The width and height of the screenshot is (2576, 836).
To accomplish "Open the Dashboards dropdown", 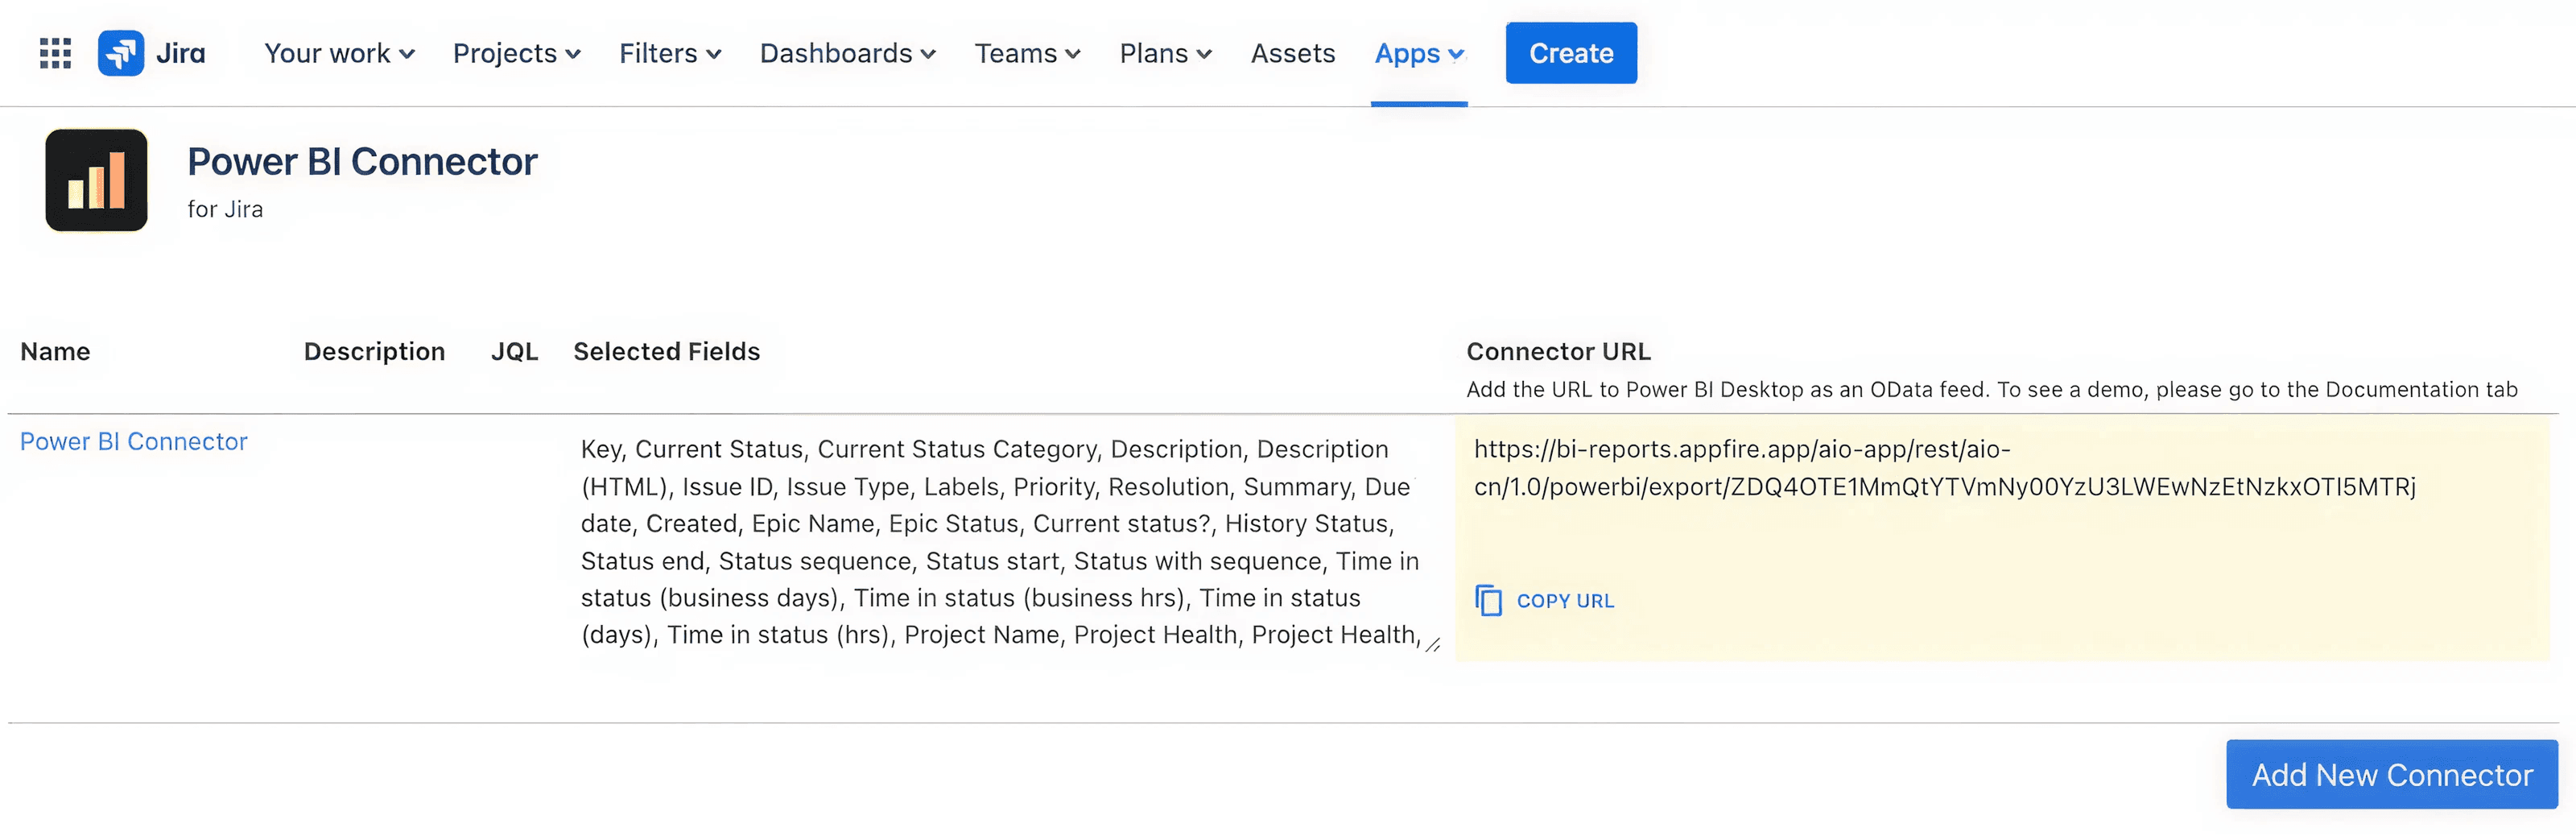I will tap(848, 53).
